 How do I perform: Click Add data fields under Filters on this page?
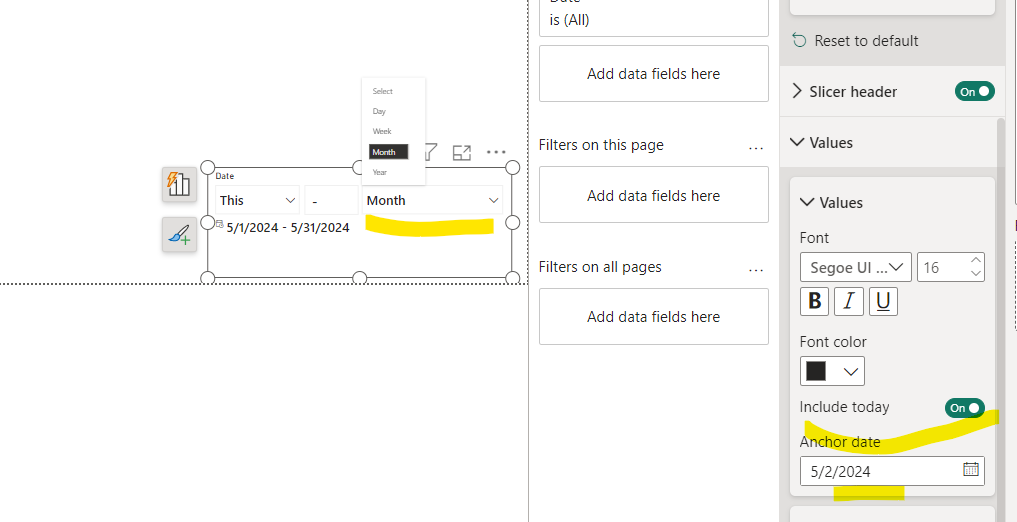654,195
